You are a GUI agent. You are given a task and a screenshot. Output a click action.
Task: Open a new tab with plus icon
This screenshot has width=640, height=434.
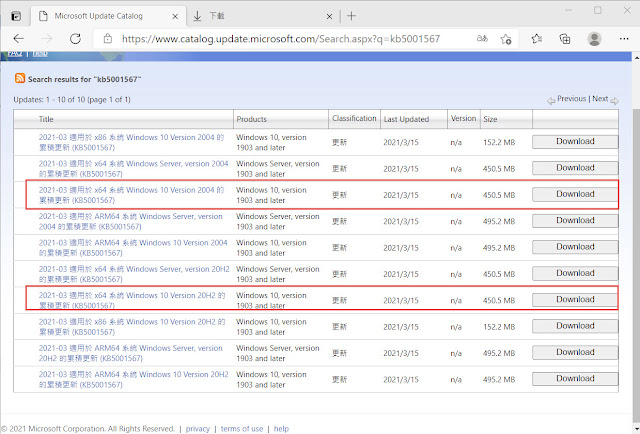(351, 16)
